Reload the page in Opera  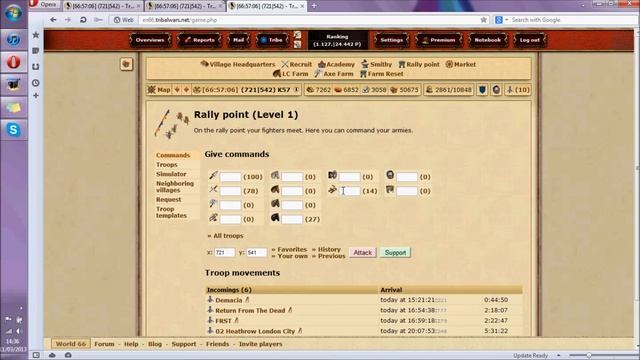[83, 20]
